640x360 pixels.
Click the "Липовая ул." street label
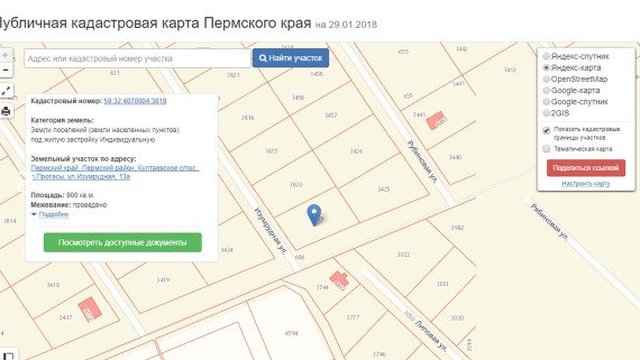[431, 336]
